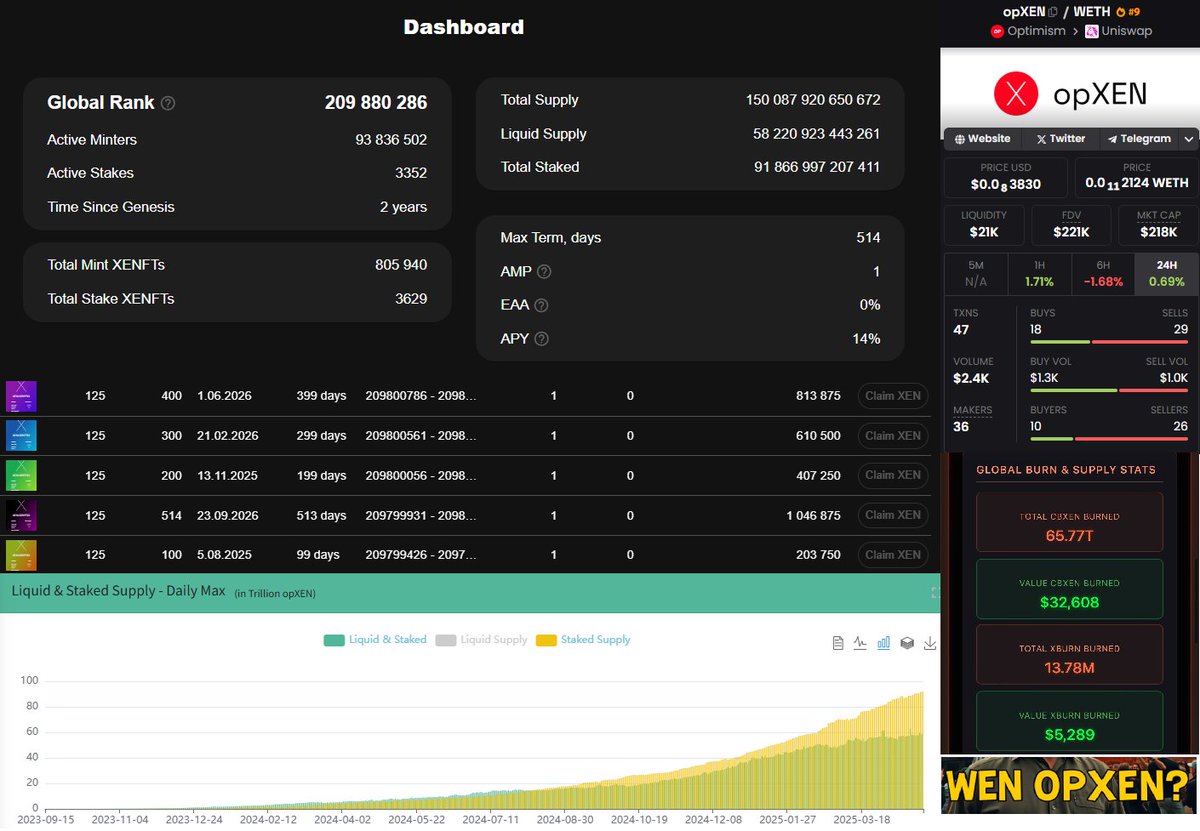Toggle chart stack icon
The width and height of the screenshot is (1200, 831).
tap(907, 643)
